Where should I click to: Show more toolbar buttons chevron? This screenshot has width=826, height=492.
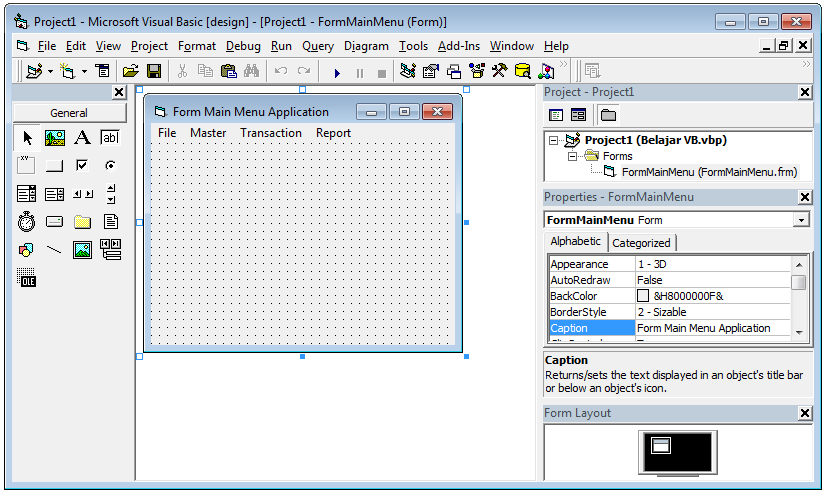[x=564, y=64]
